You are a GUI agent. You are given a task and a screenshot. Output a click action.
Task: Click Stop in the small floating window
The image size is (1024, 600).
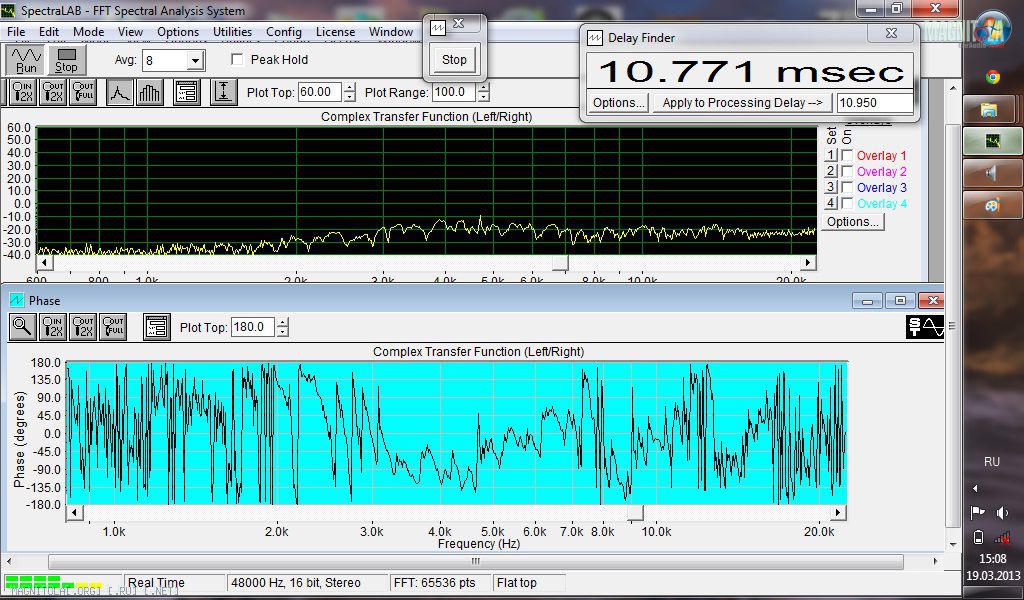coord(454,59)
